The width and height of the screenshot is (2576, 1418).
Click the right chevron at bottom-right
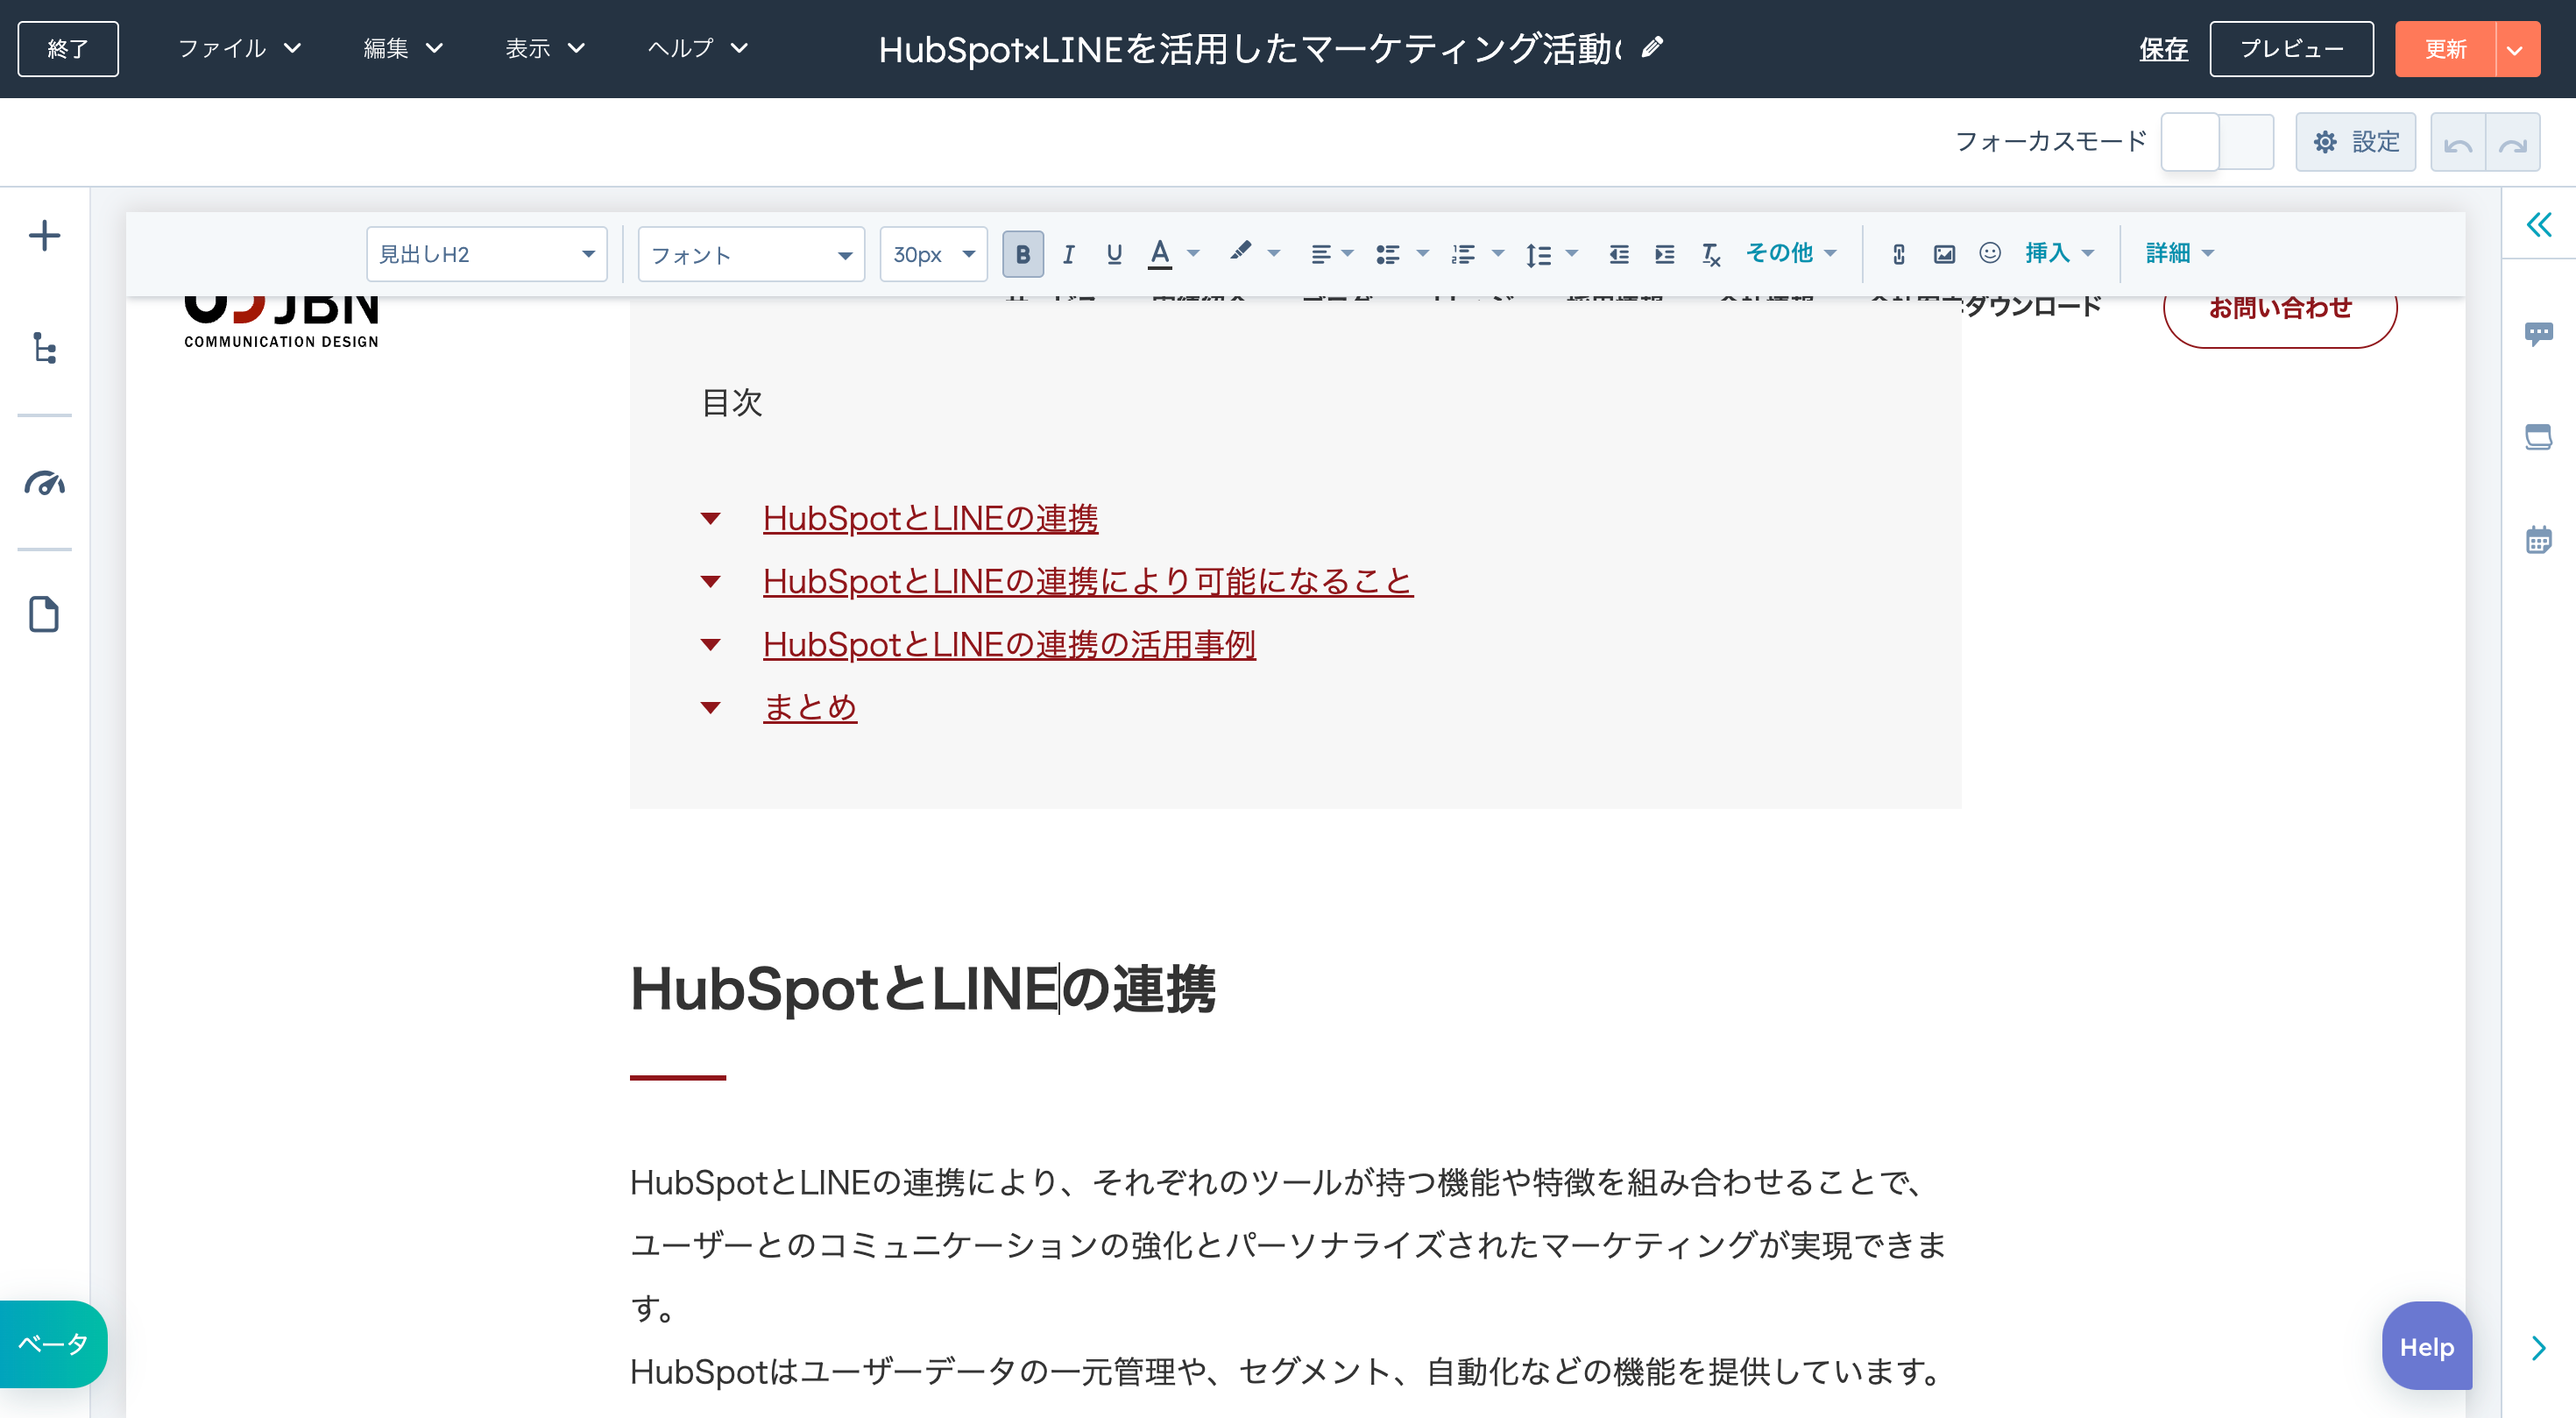(2538, 1348)
